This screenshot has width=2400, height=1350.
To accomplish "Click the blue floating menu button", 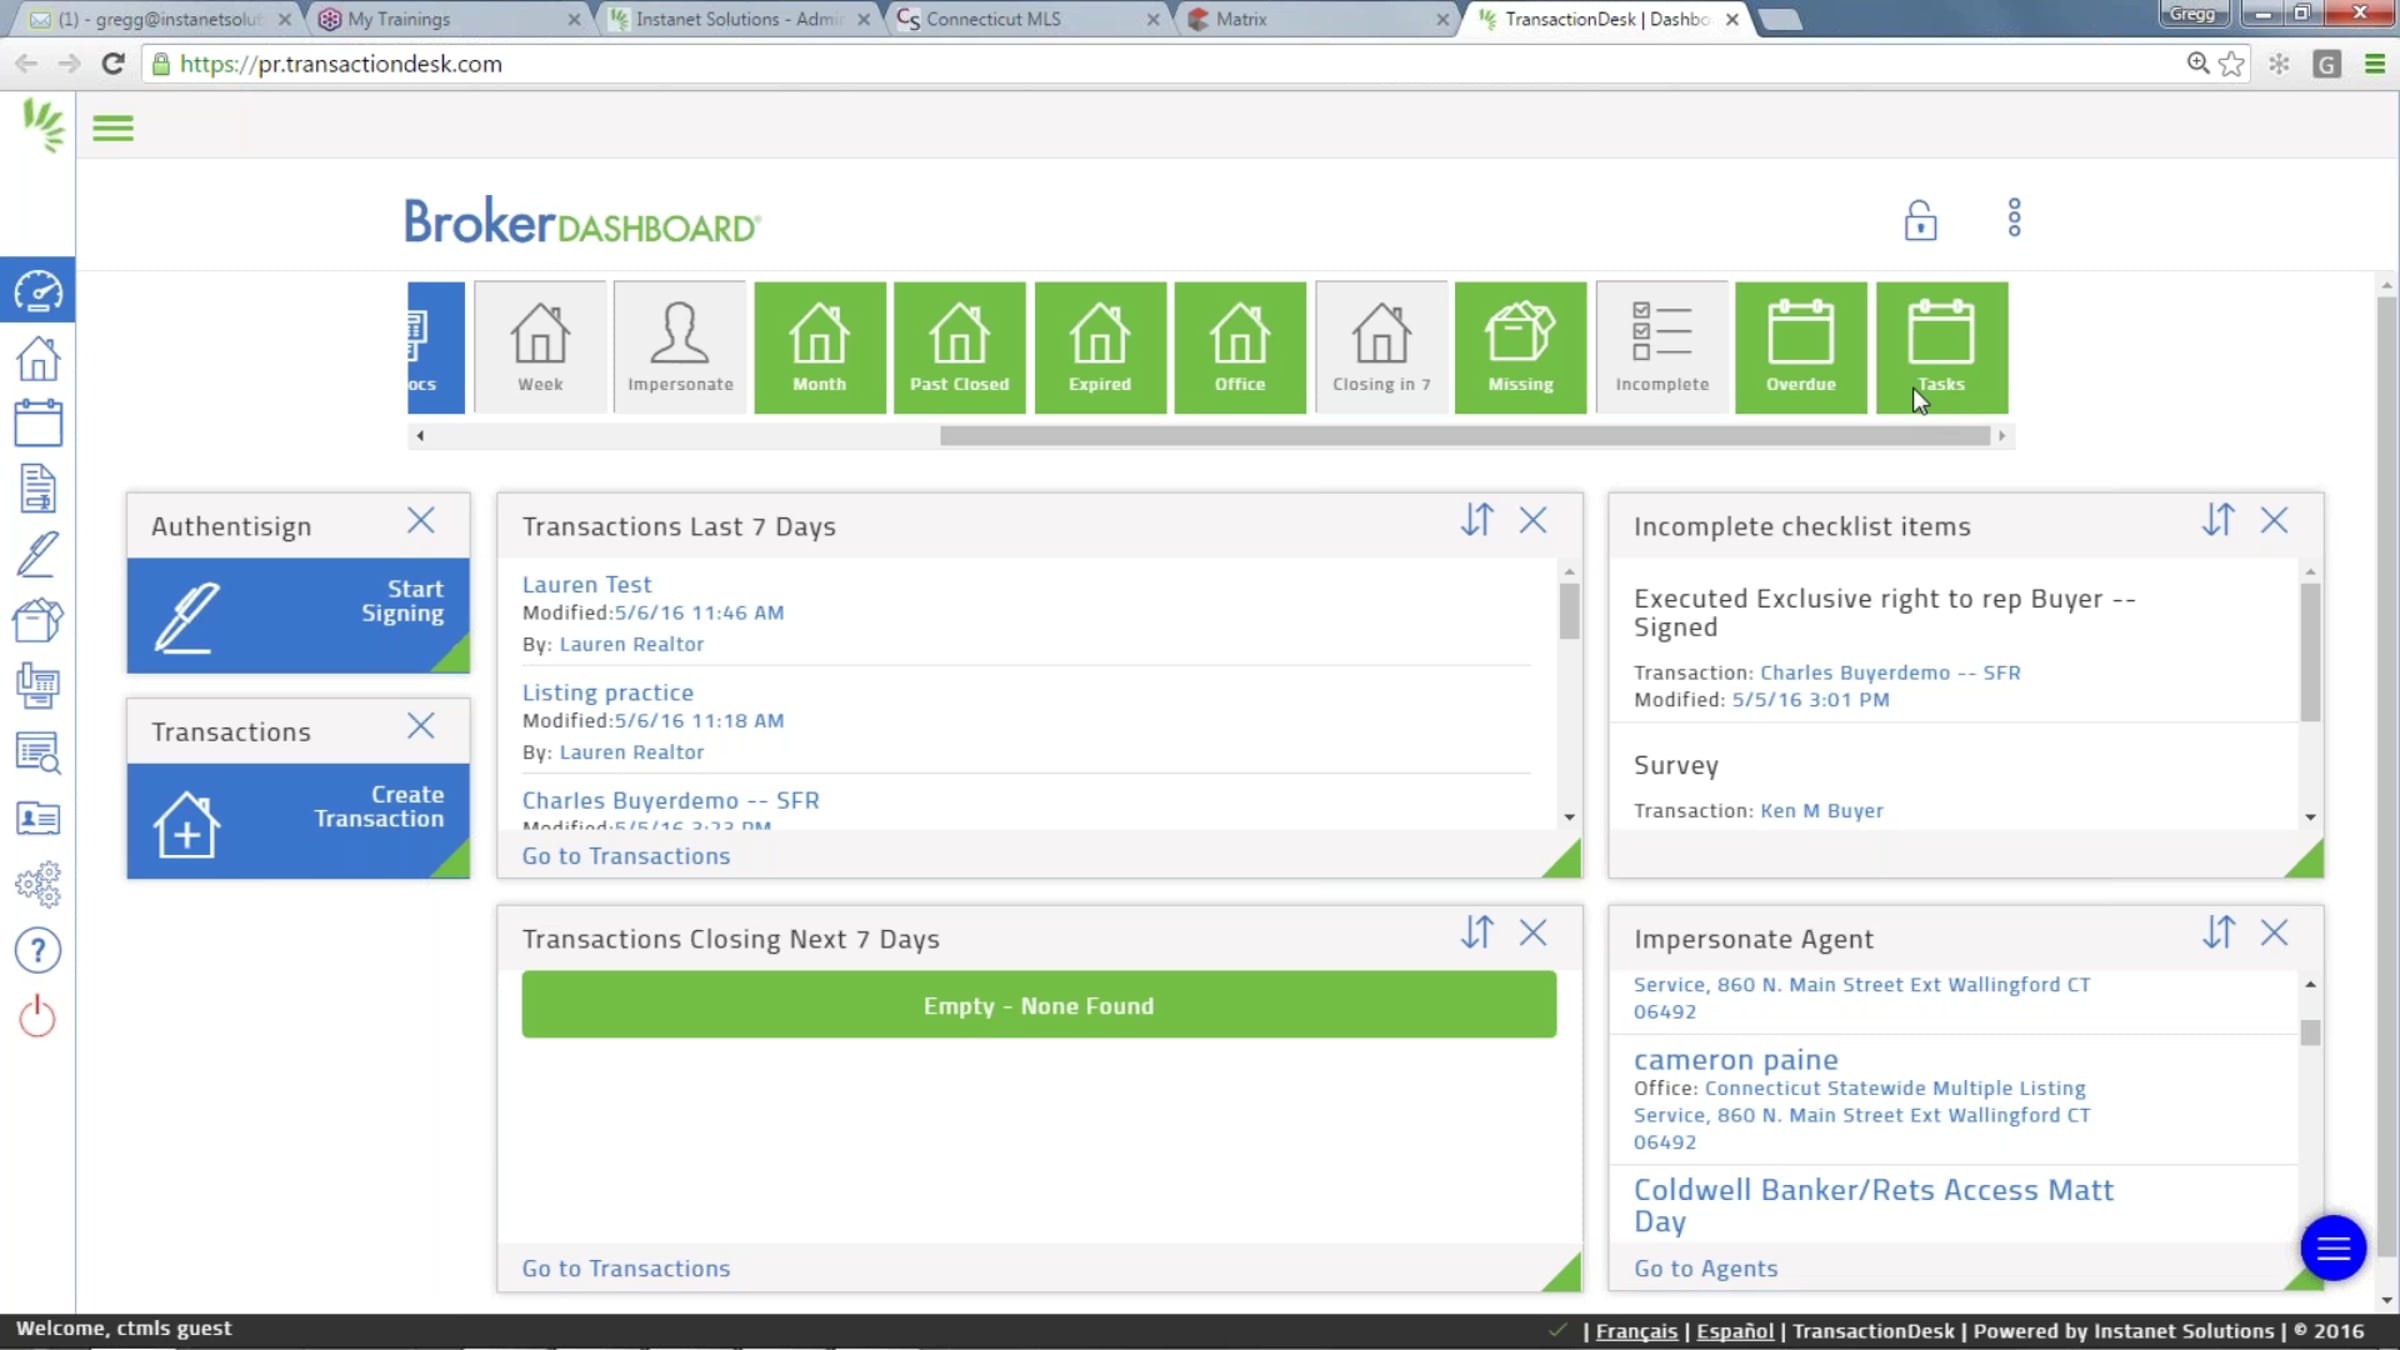I will click(x=2333, y=1247).
